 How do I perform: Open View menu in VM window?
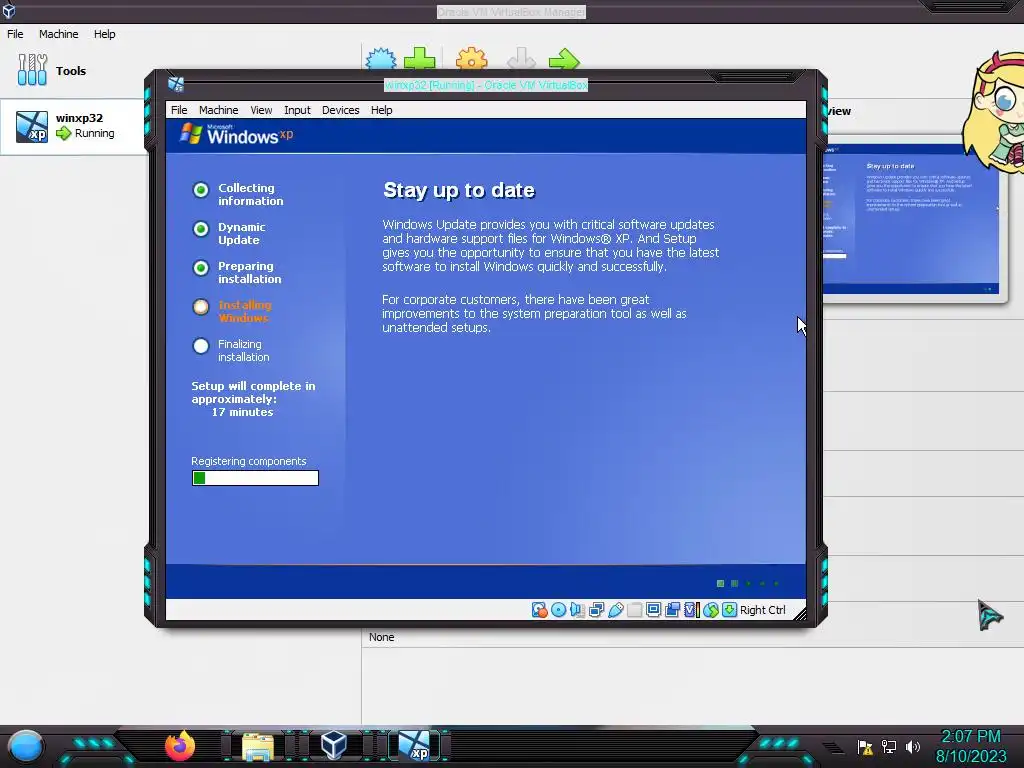click(x=261, y=110)
